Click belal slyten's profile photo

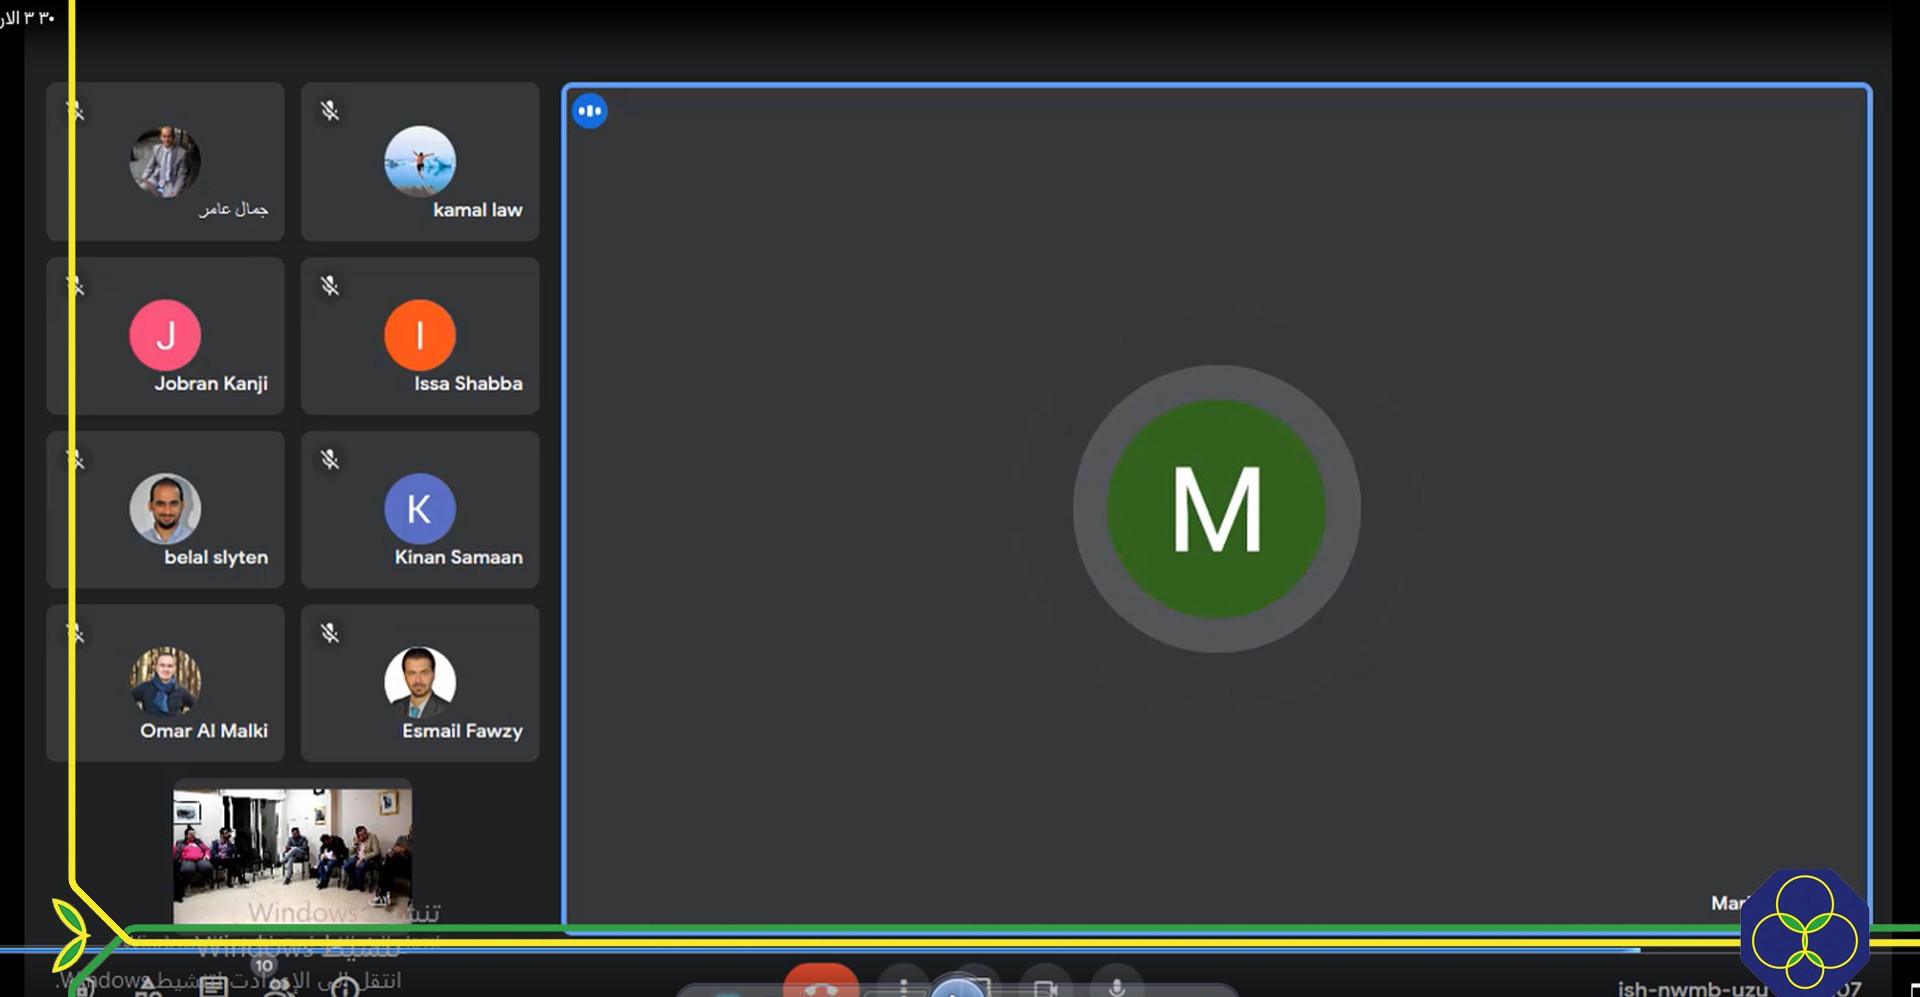[x=165, y=508]
